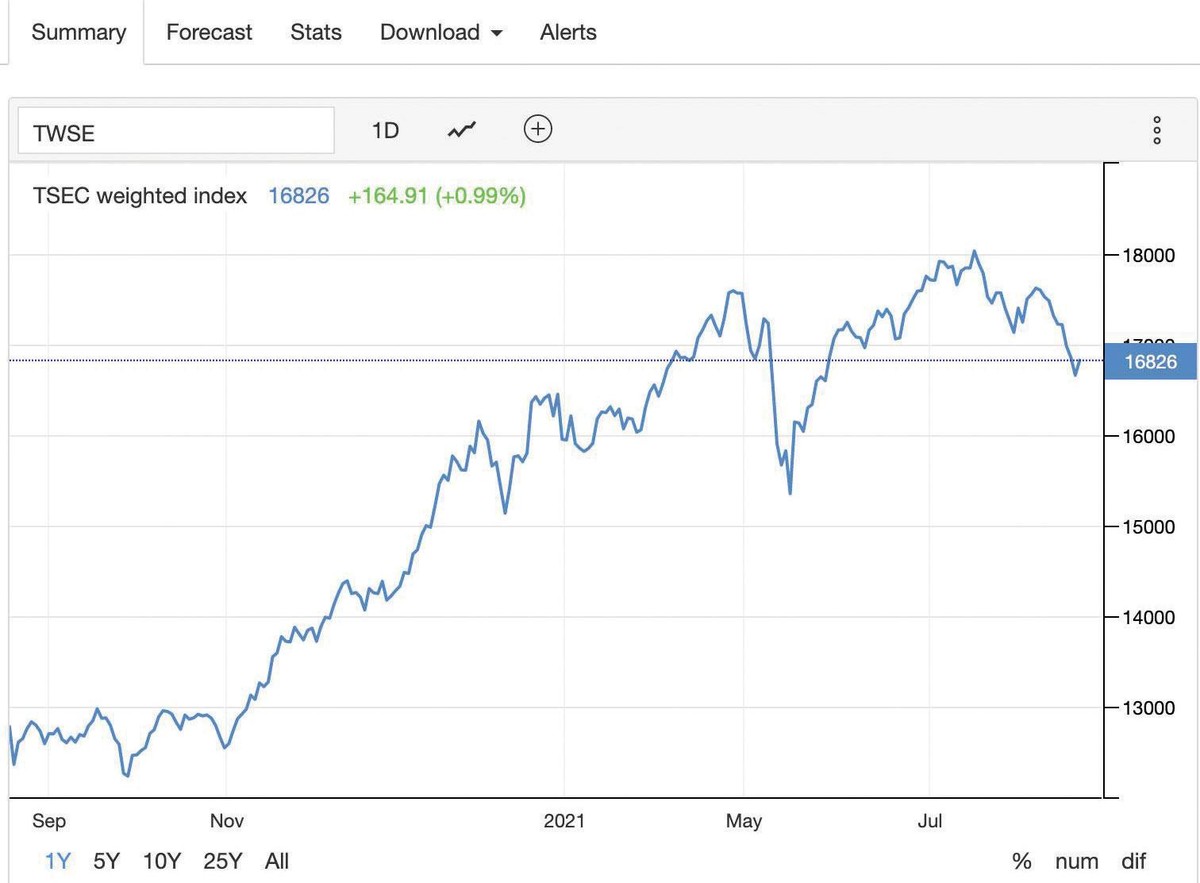The height and width of the screenshot is (883, 1200).
Task: Switch chart to 10Y range
Action: click(162, 860)
